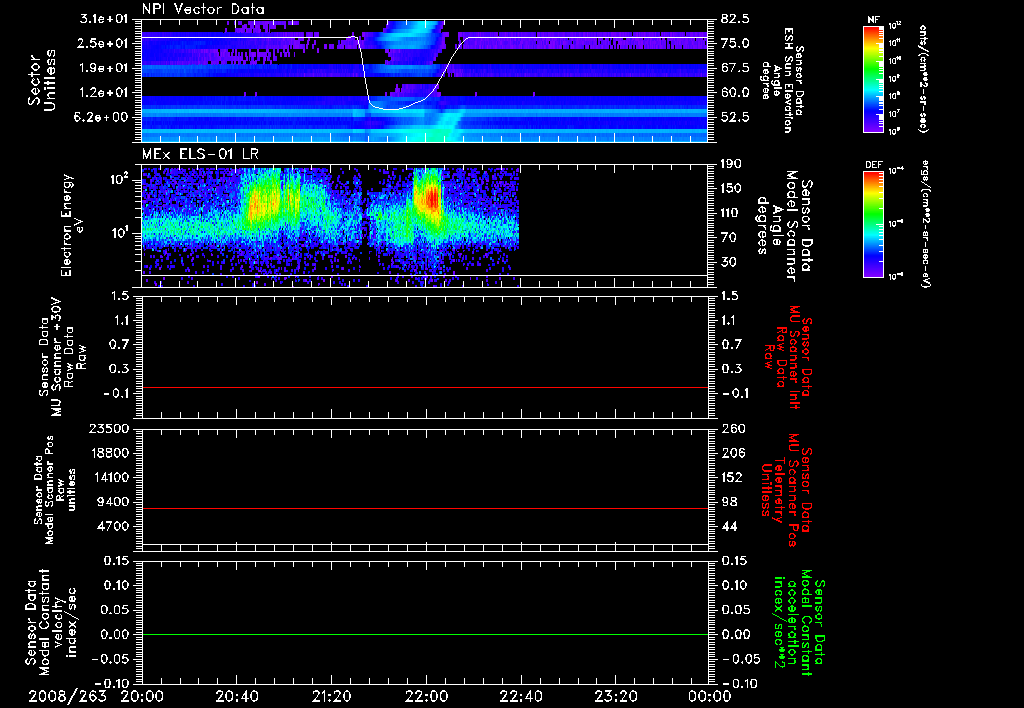Screen dimensions: 1024x708
Task: Click the "21:20" time axis tick label
Action: [x=332, y=696]
